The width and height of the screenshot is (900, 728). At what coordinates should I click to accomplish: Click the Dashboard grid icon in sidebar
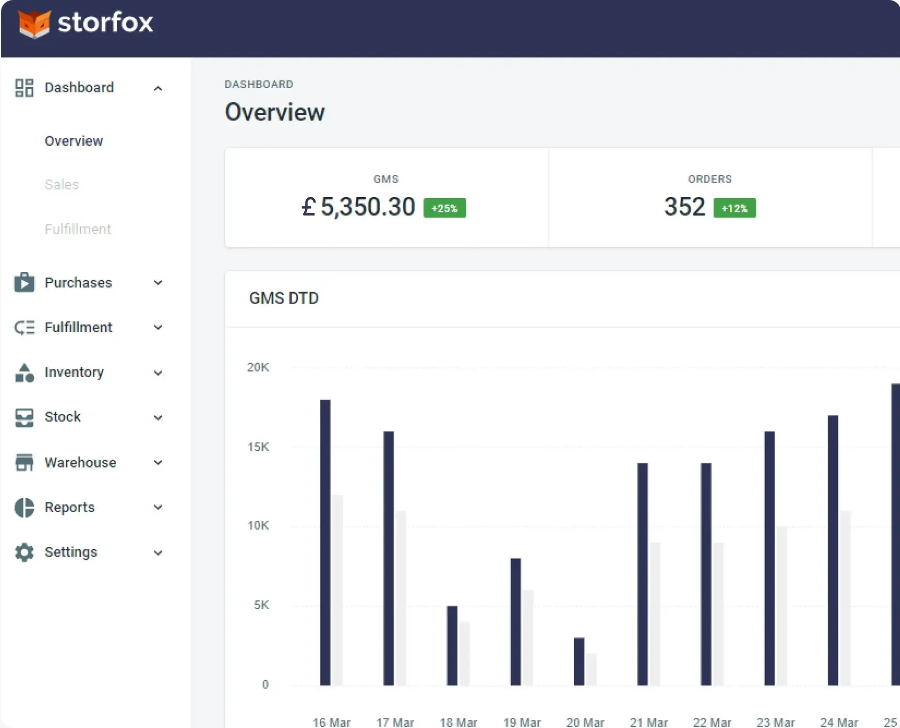25,88
